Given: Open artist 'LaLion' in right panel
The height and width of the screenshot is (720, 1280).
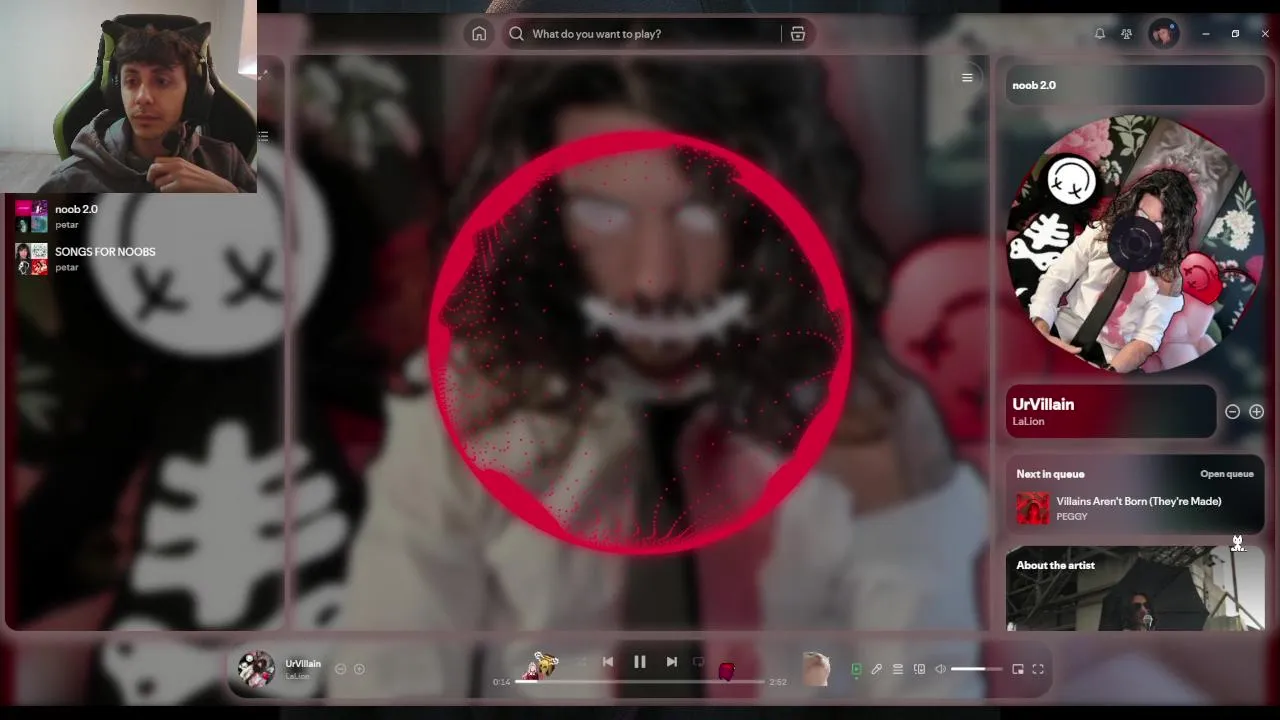Looking at the screenshot, I should coord(1028,422).
